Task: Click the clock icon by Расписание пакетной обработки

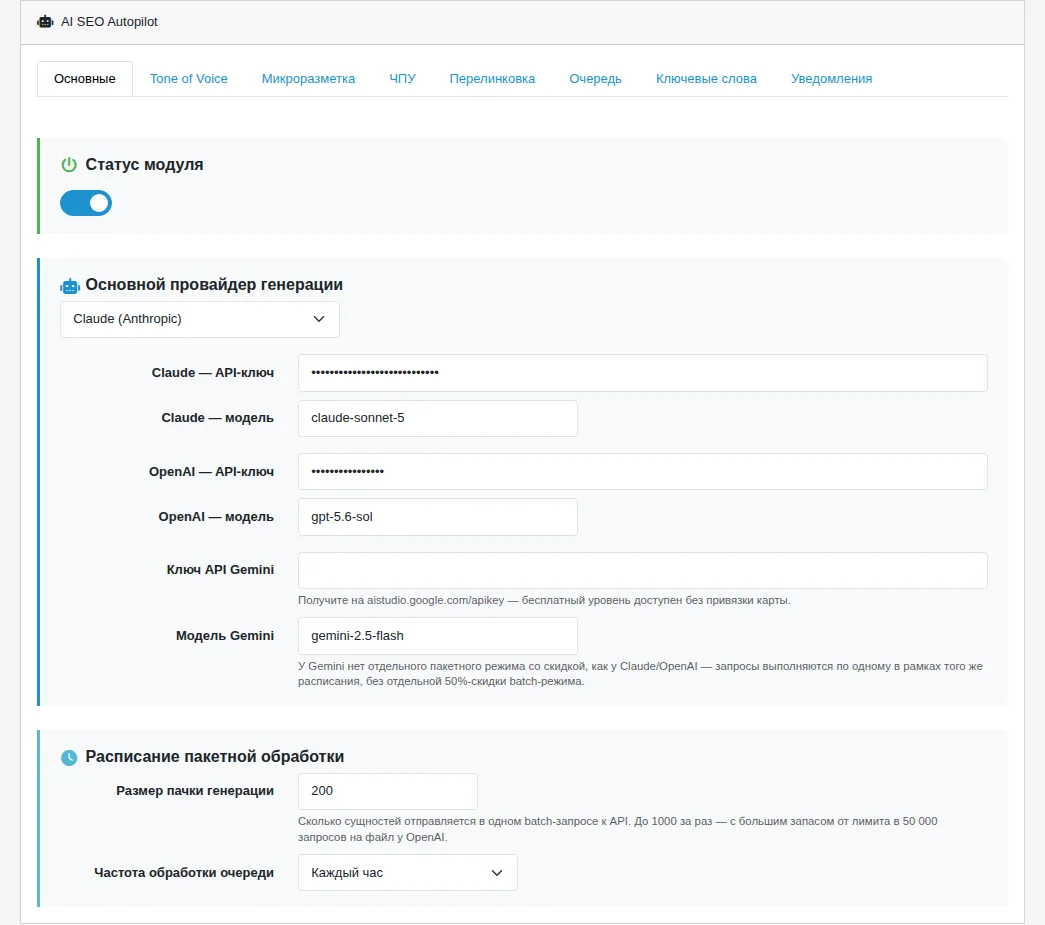Action: pyautogui.click(x=69, y=758)
